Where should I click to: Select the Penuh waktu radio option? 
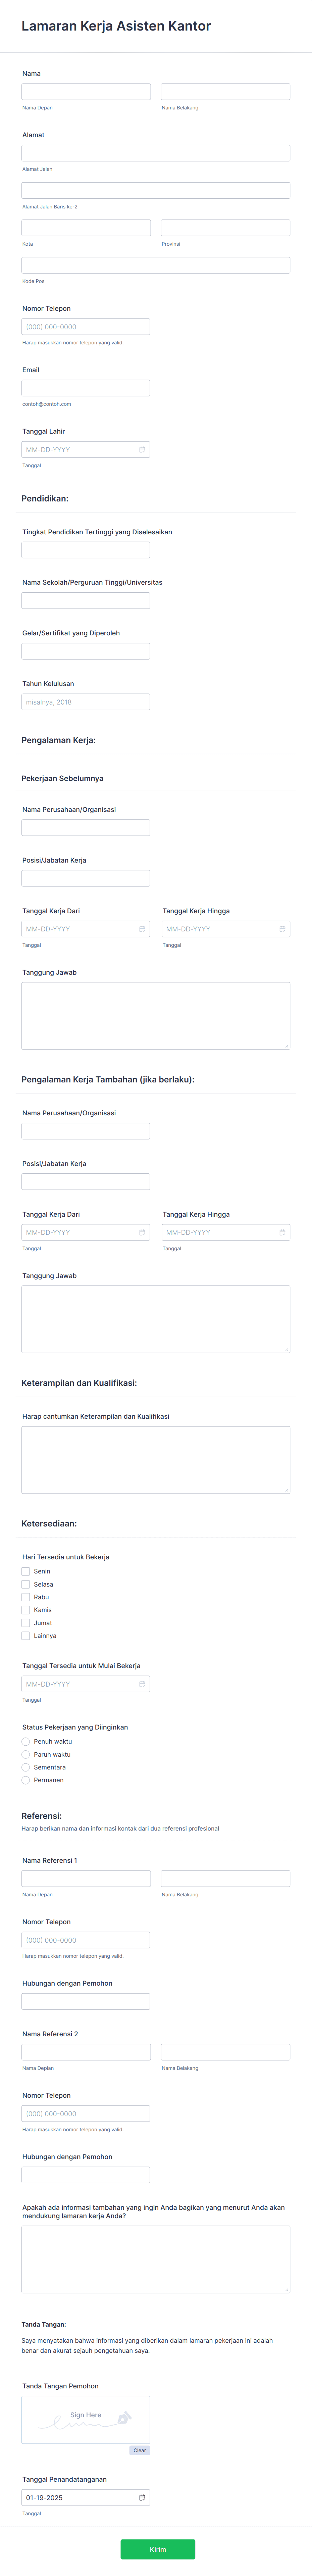point(26,1741)
